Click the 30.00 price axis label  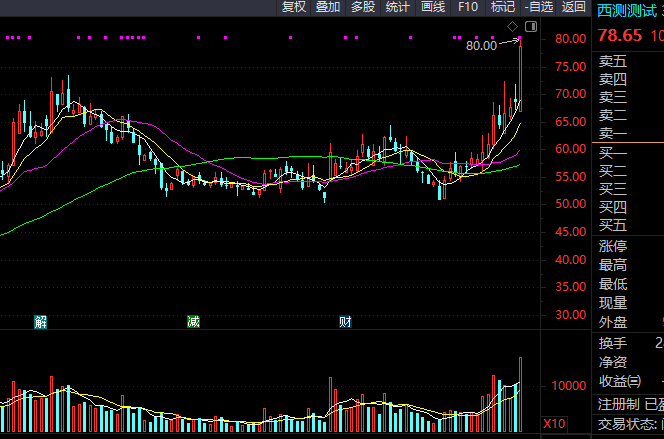570,315
